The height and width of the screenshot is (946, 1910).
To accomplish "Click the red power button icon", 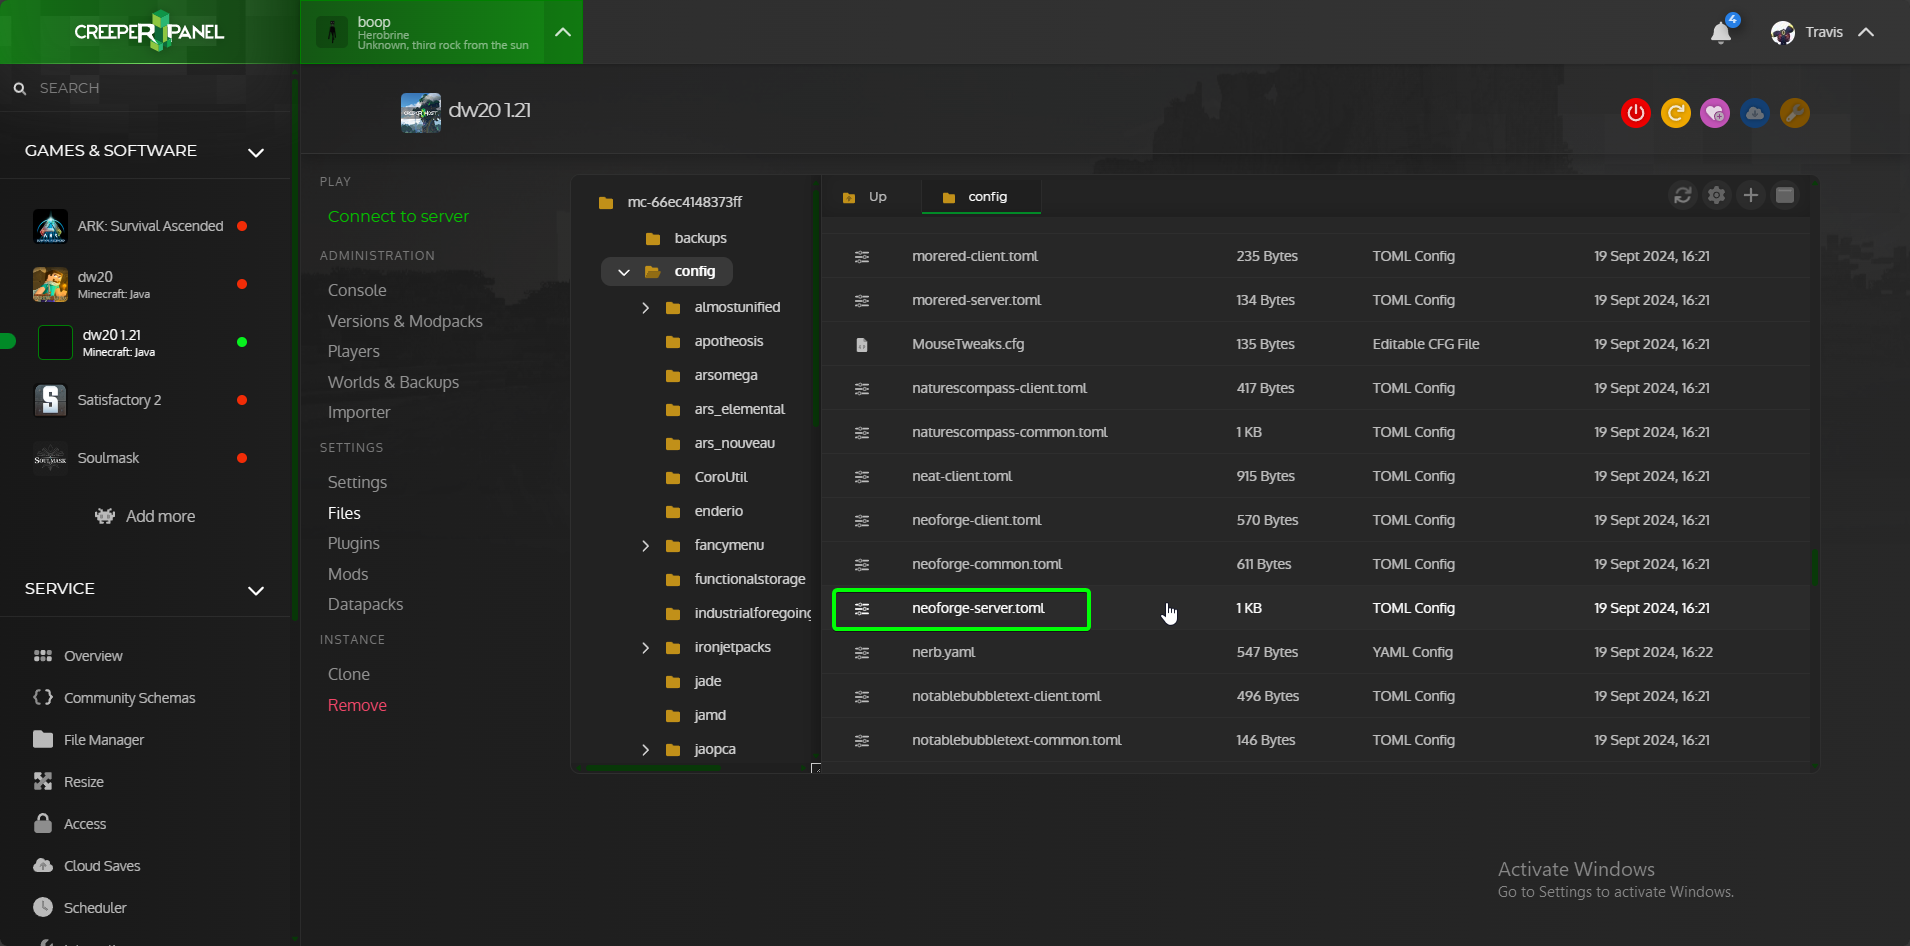I will tap(1636, 113).
